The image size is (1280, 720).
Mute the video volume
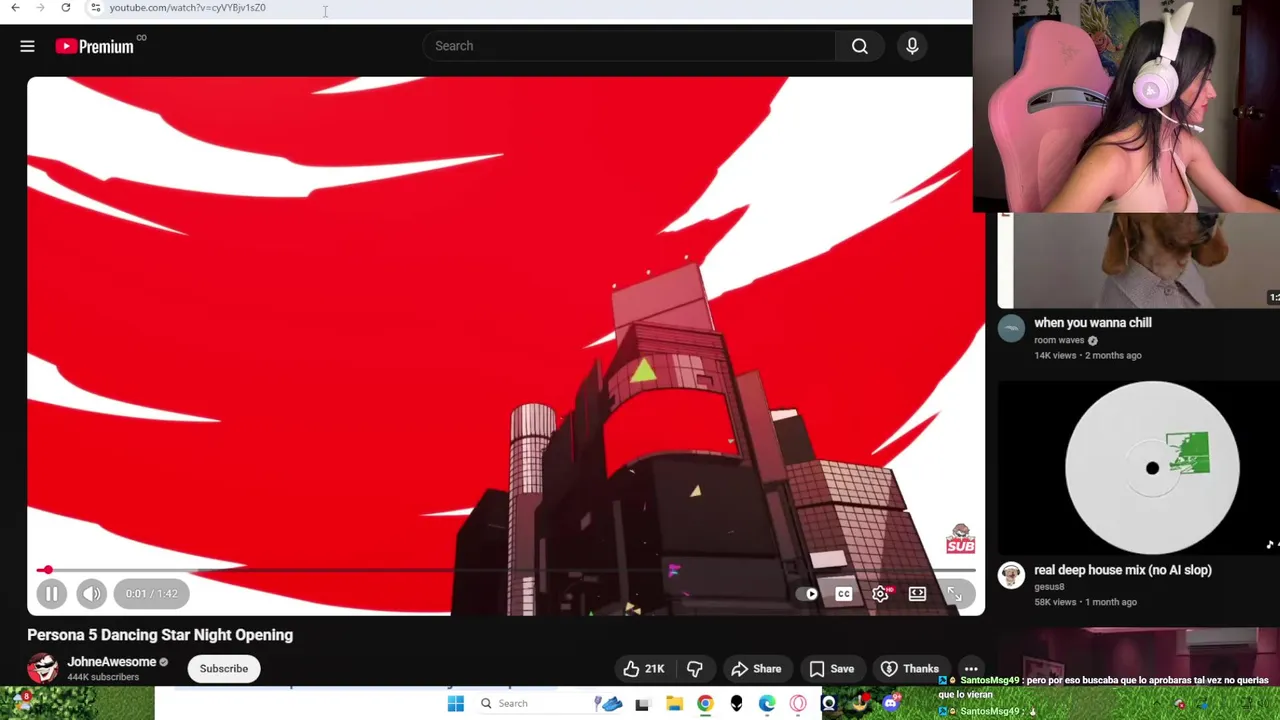pos(92,594)
